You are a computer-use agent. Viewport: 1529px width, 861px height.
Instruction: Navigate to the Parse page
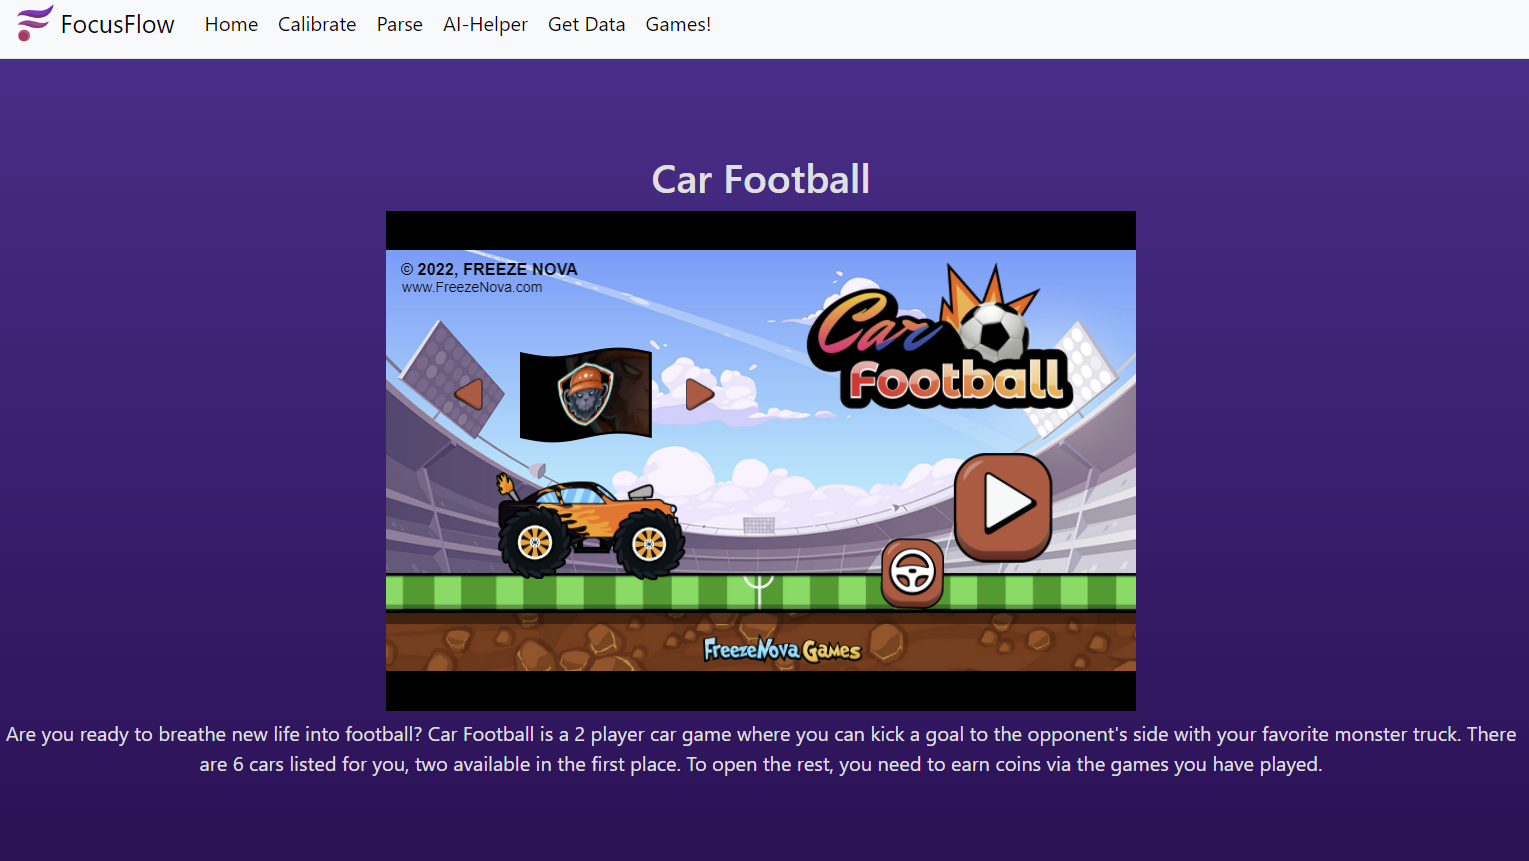(x=400, y=24)
